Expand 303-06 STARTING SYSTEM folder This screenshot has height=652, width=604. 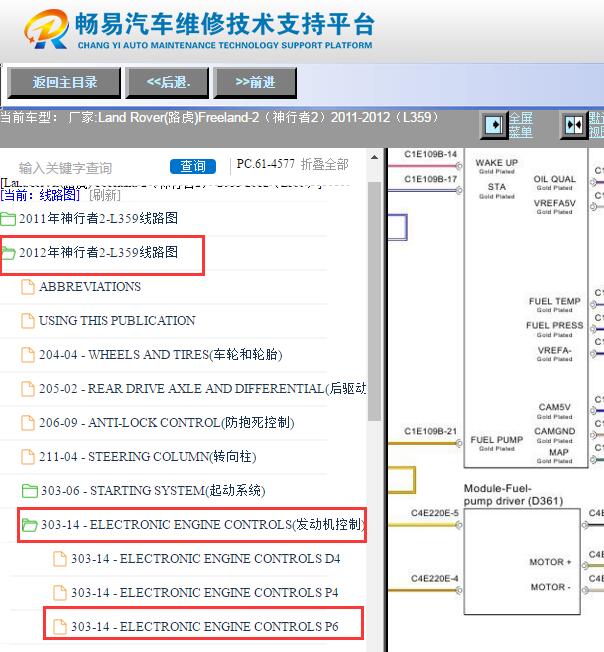153,491
